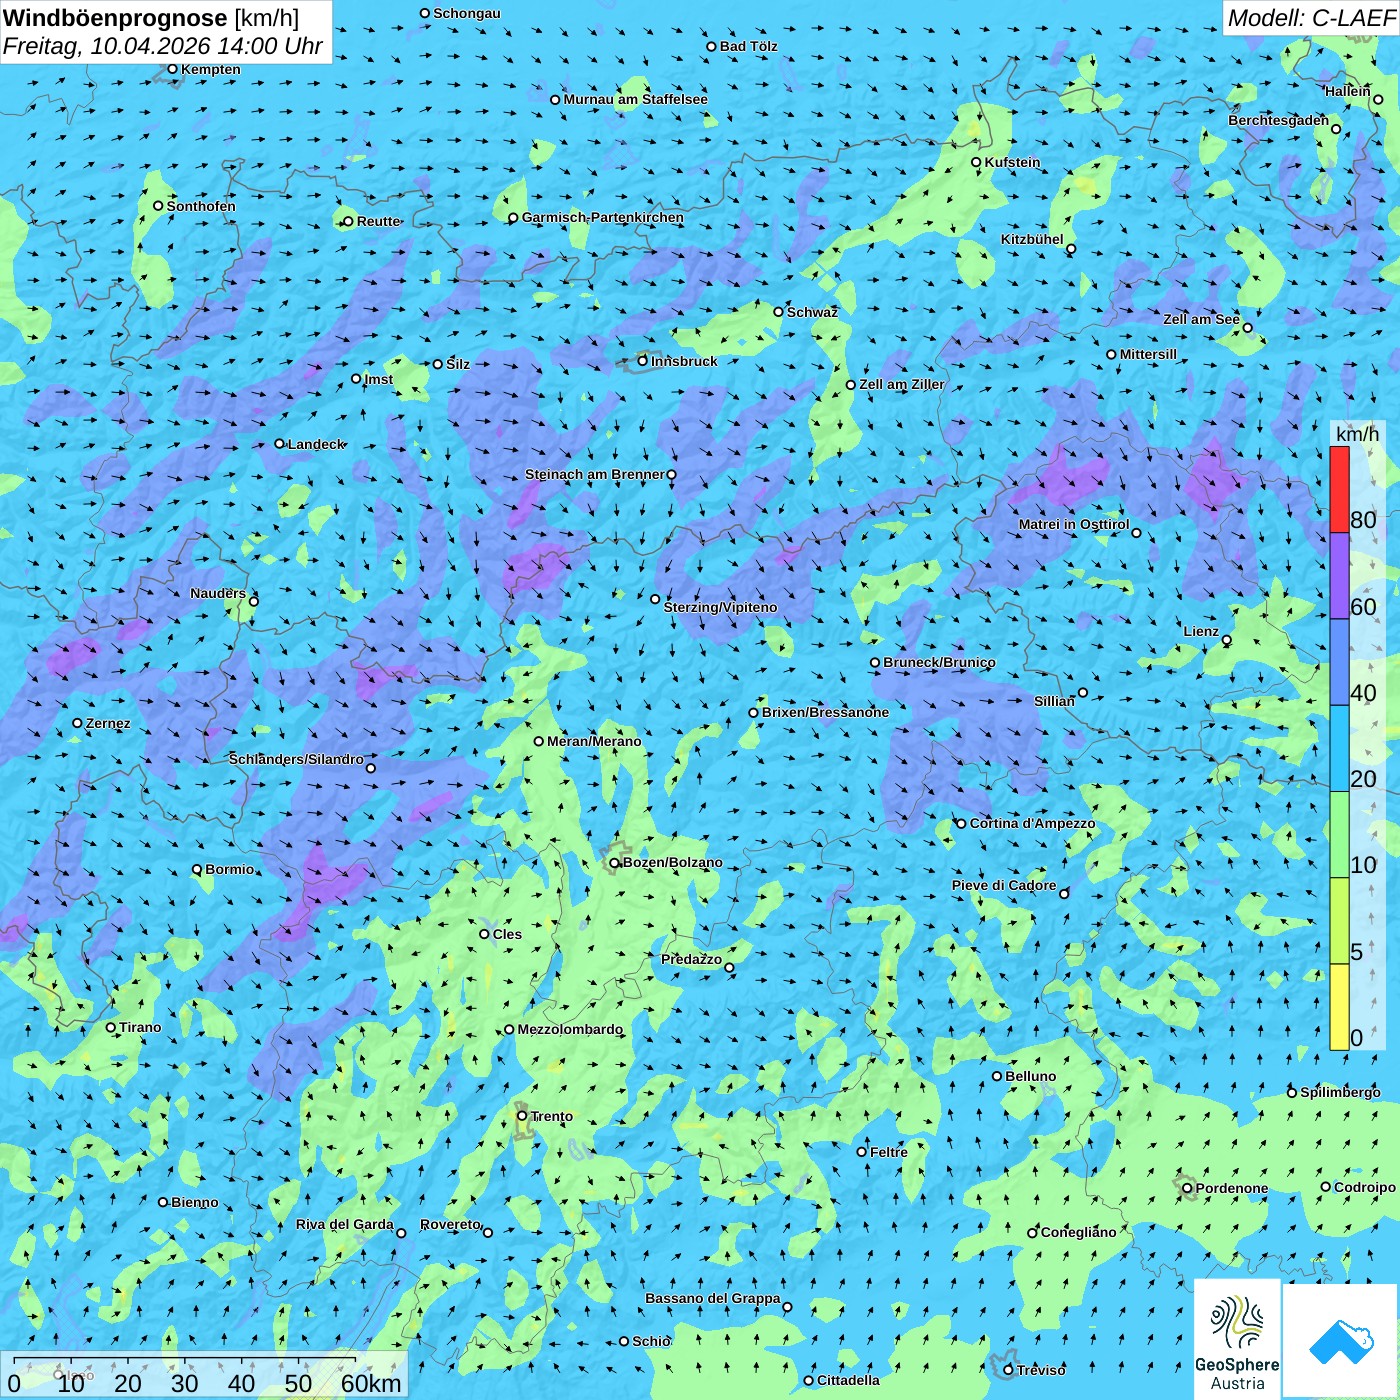Click the Zell am Ziller label
The image size is (1400, 1400).
click(902, 384)
